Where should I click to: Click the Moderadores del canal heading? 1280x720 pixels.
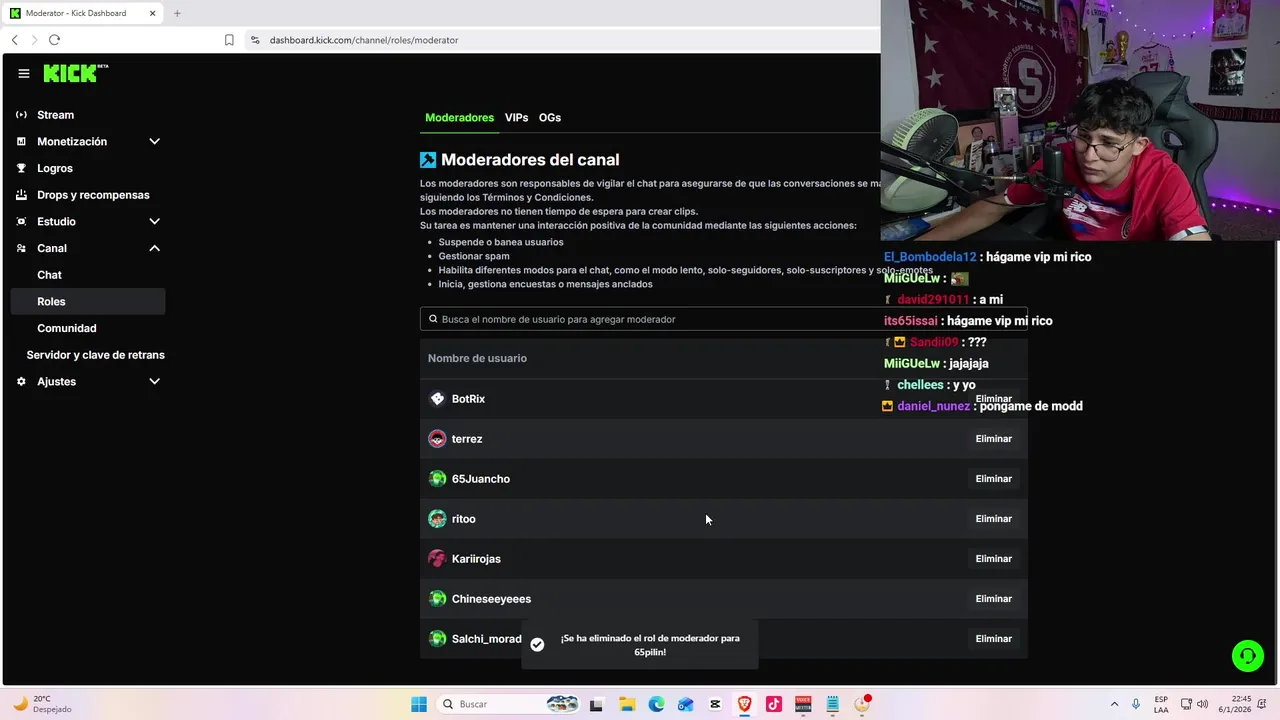[x=530, y=159]
